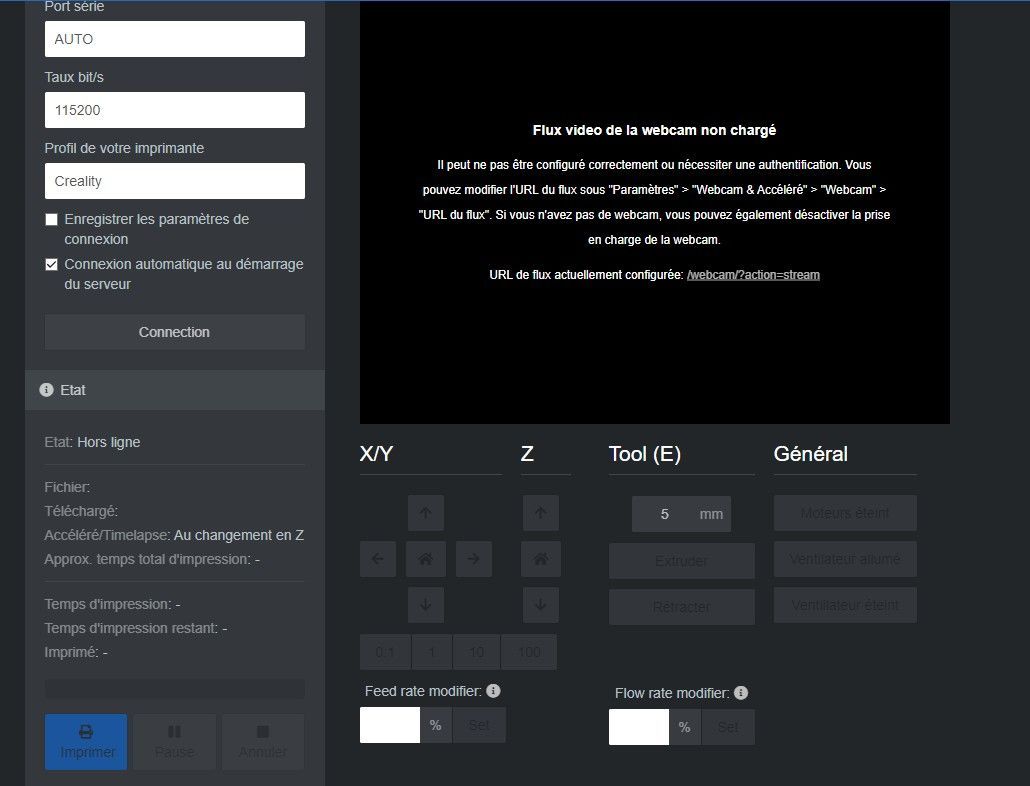Click the Imprimer print button
1030x786 pixels.
coord(86,742)
